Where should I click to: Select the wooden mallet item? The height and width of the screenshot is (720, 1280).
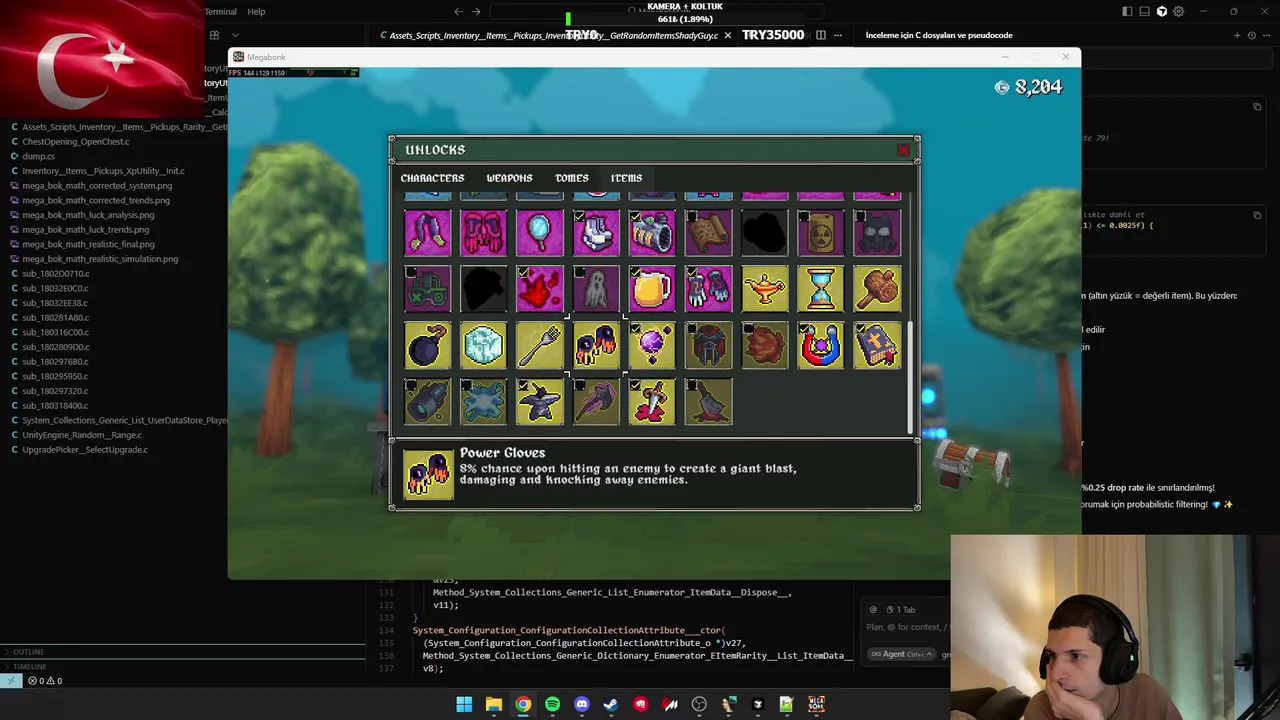click(877, 289)
